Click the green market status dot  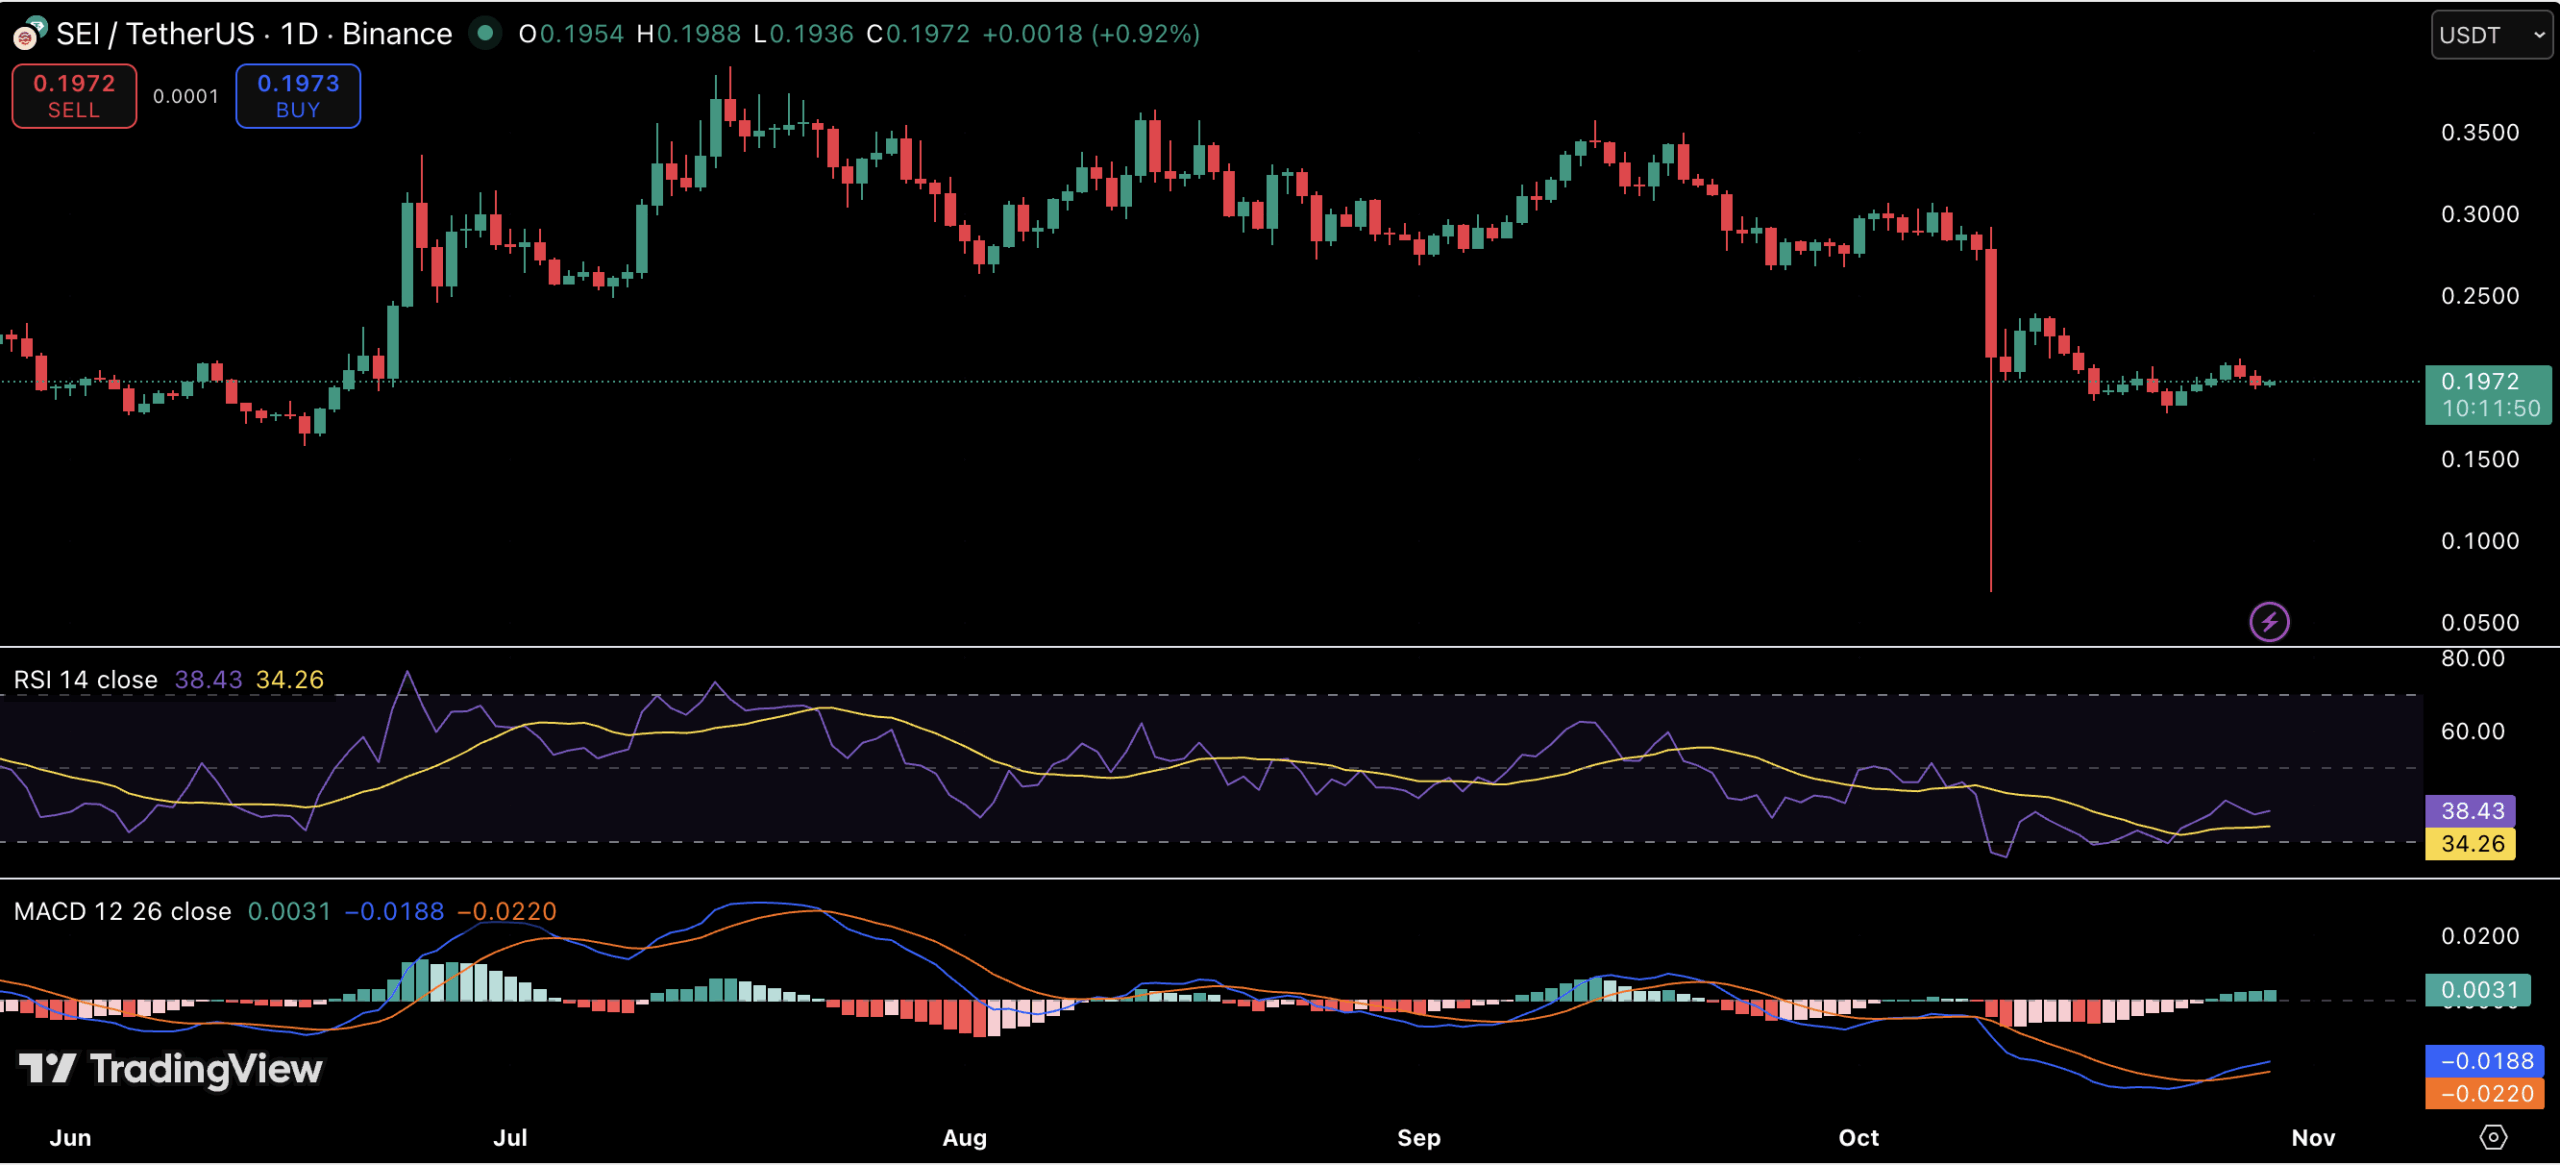click(486, 33)
